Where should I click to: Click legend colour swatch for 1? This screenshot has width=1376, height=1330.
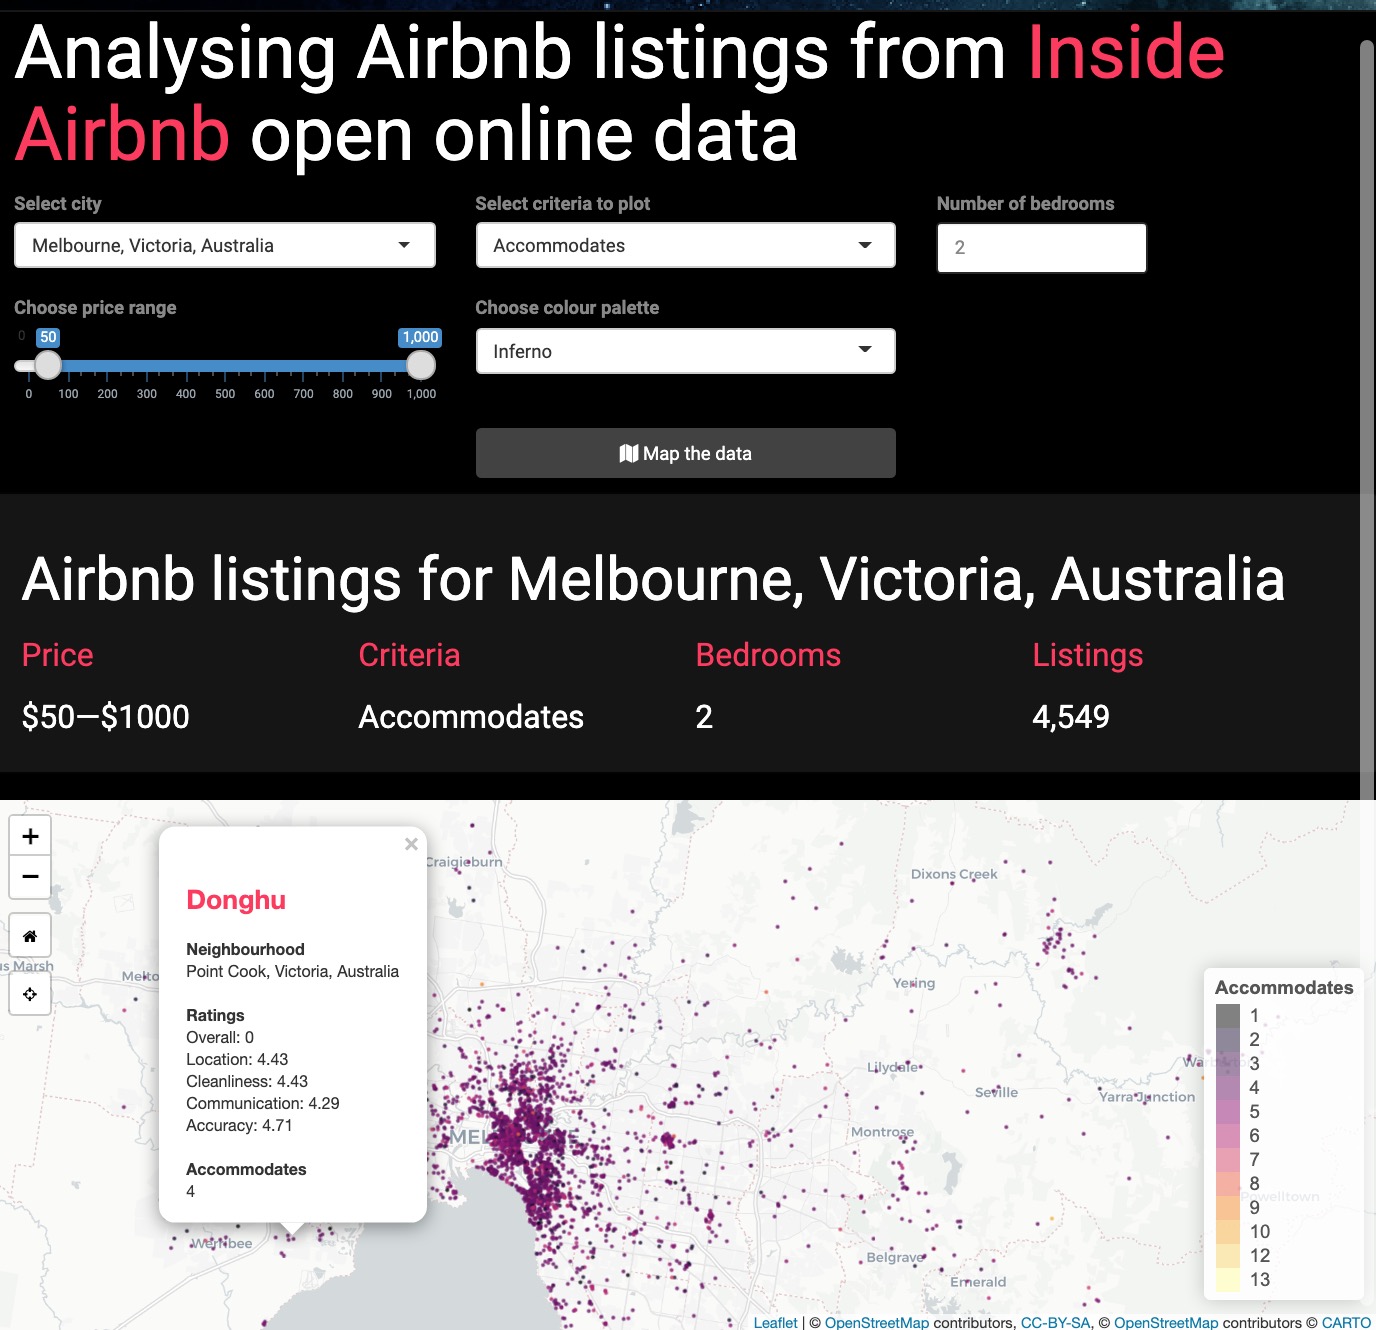[1228, 1016]
